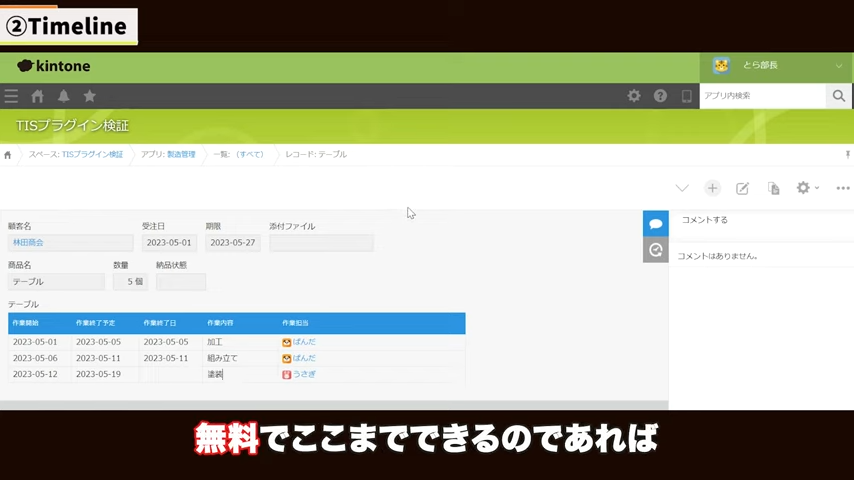
Task: Open notifications bell icon
Action: pyautogui.click(x=64, y=96)
